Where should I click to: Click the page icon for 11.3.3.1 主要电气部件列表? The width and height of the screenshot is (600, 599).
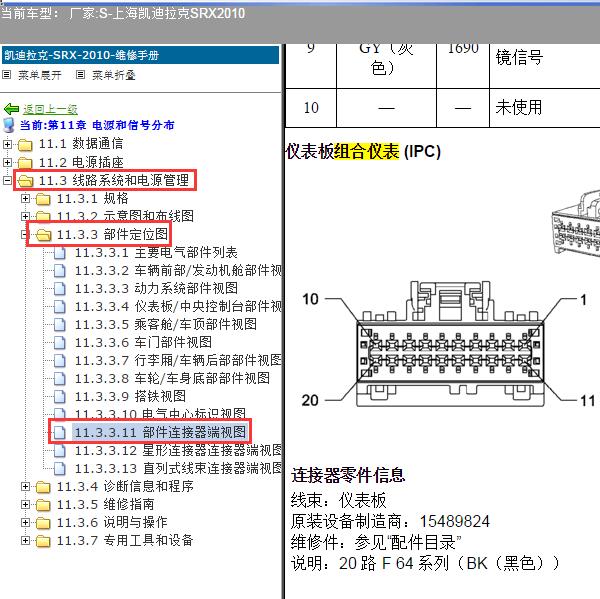tap(60, 252)
